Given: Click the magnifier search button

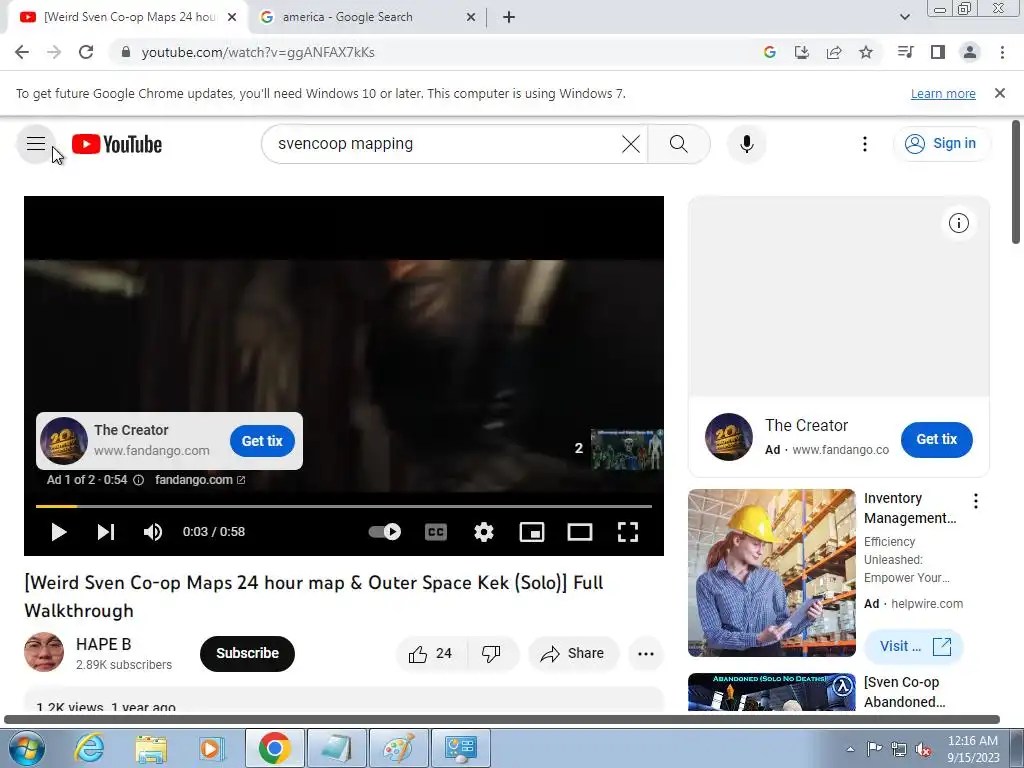Looking at the screenshot, I should 679,144.
